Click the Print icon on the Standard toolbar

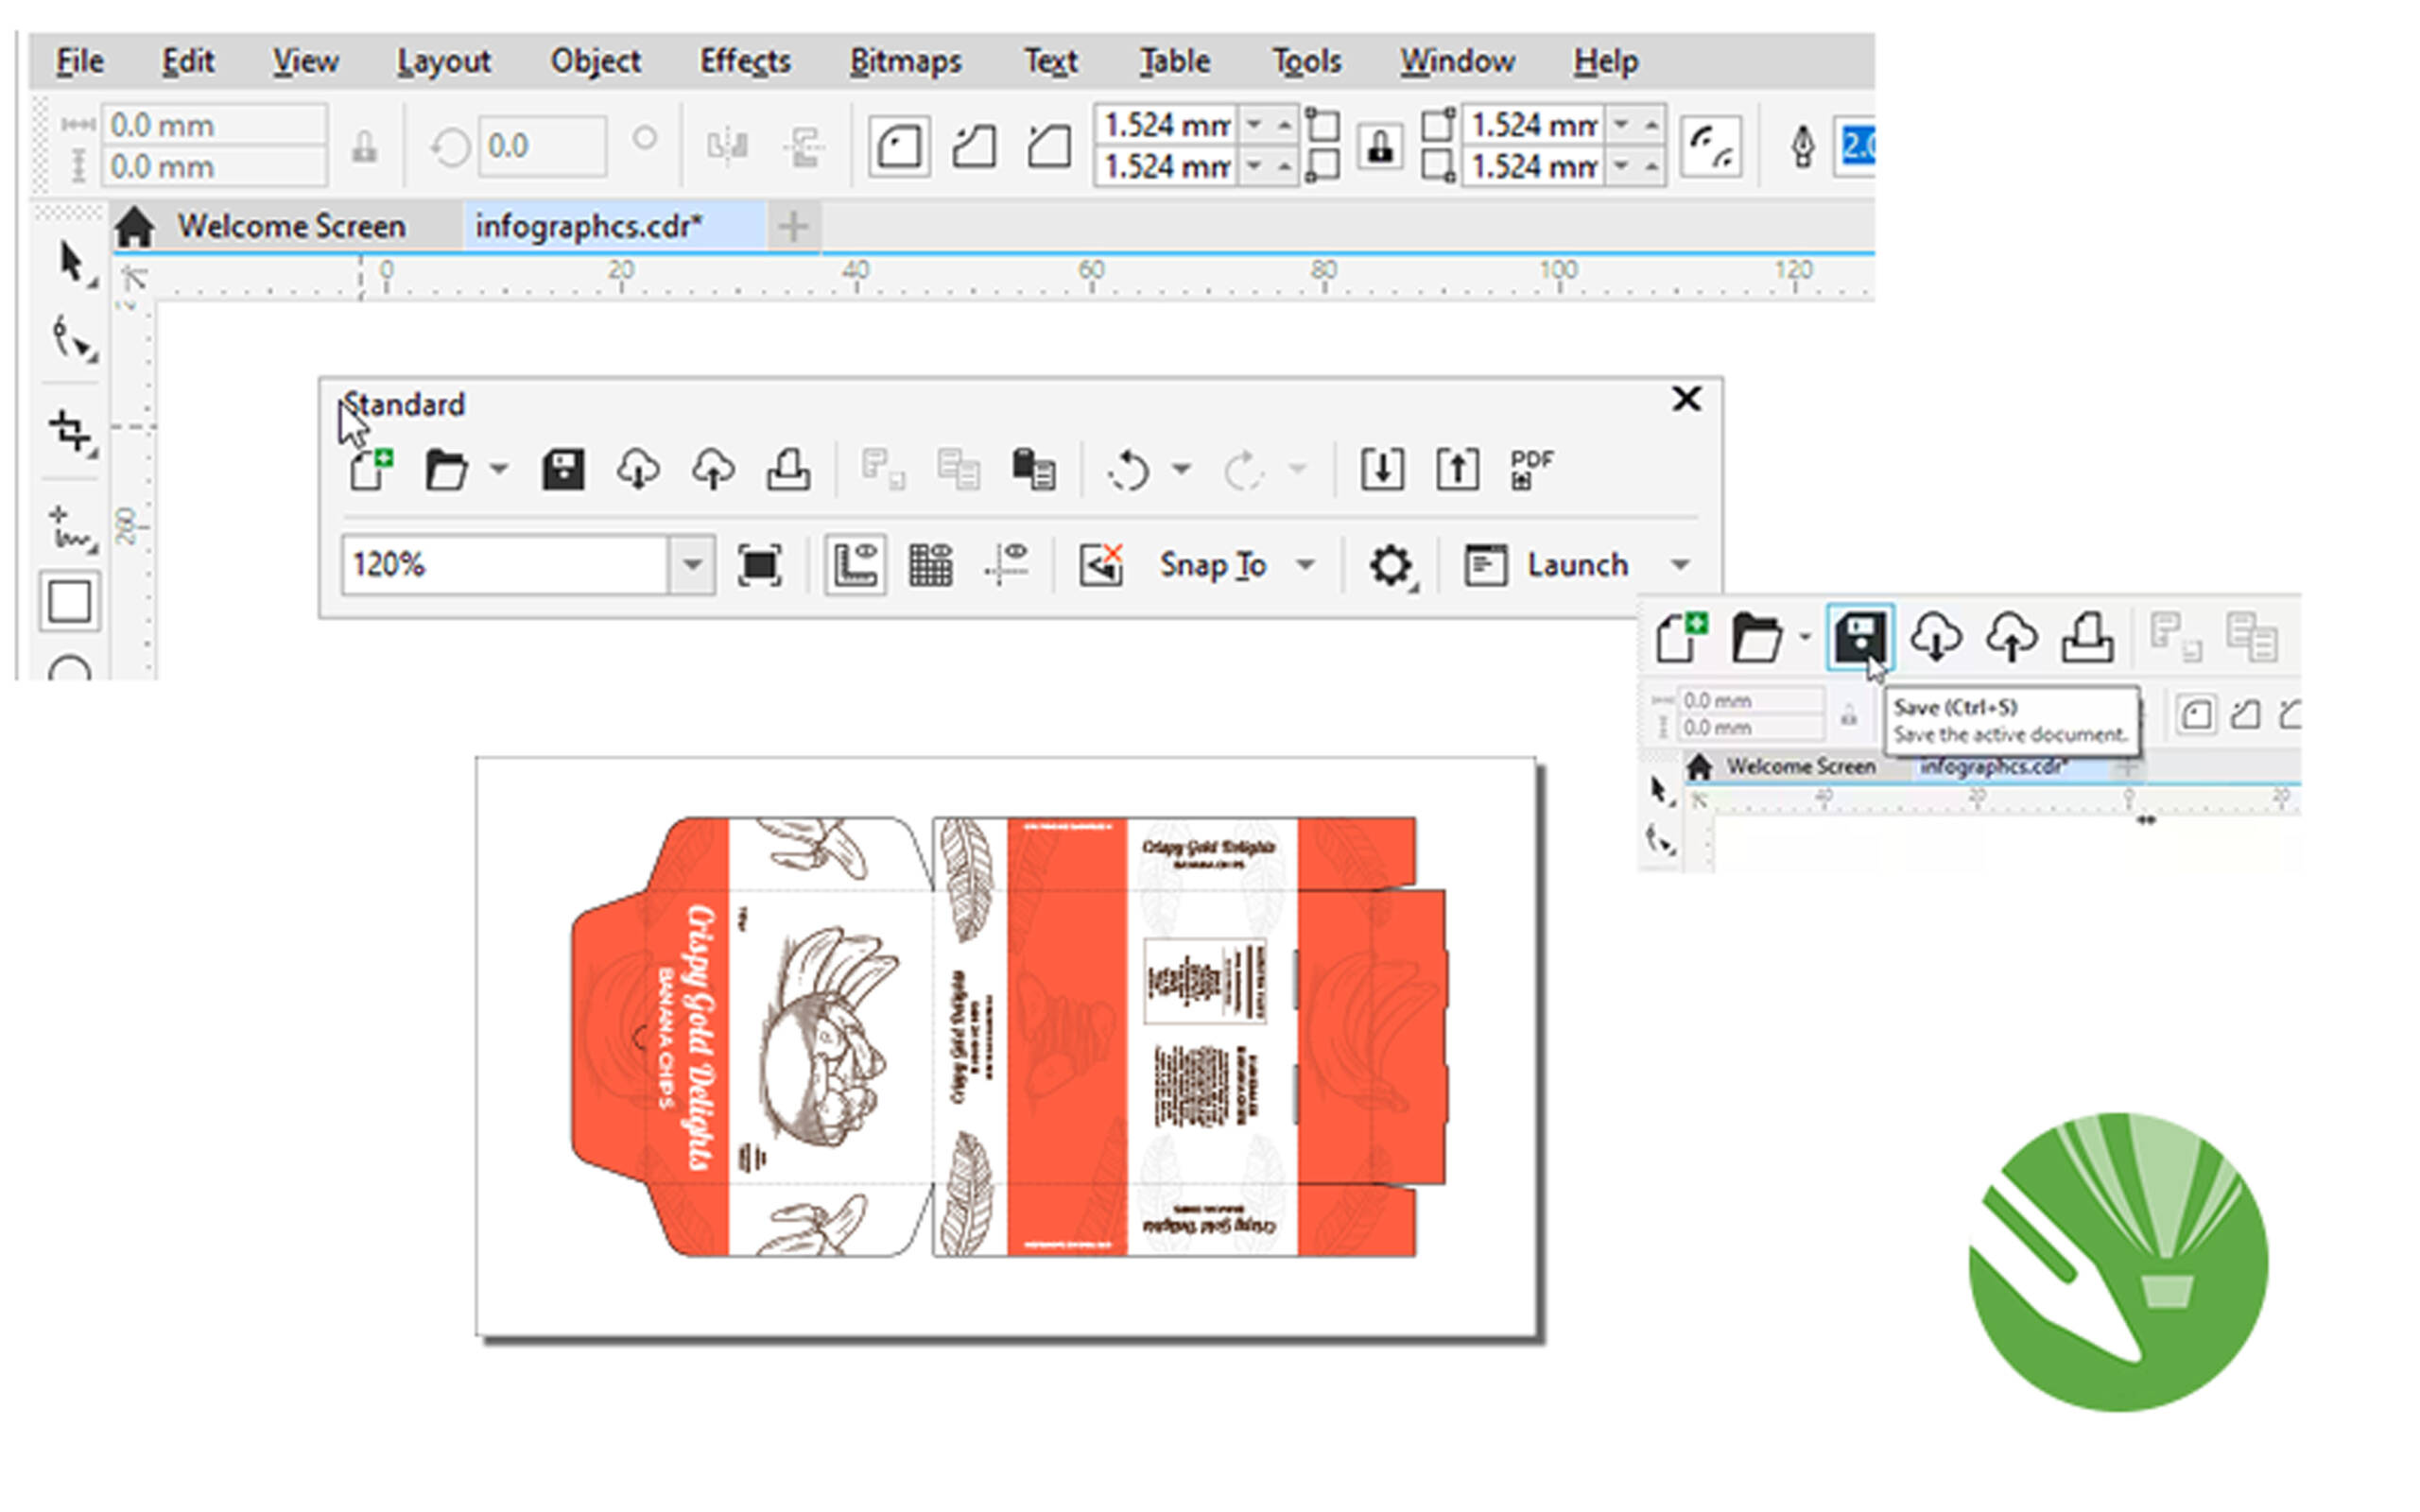coord(789,468)
